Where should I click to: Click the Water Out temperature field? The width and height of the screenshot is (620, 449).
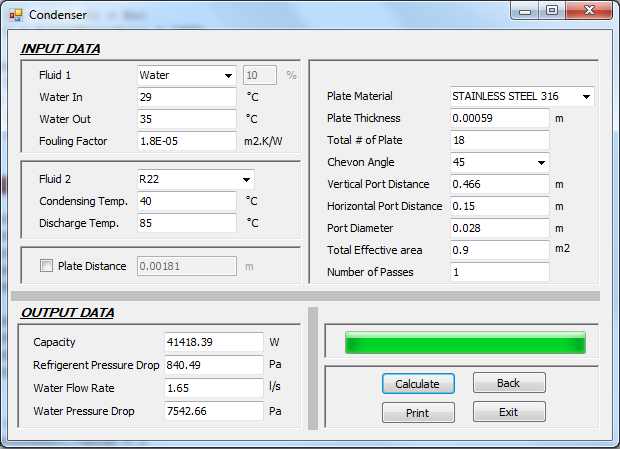(x=186, y=119)
